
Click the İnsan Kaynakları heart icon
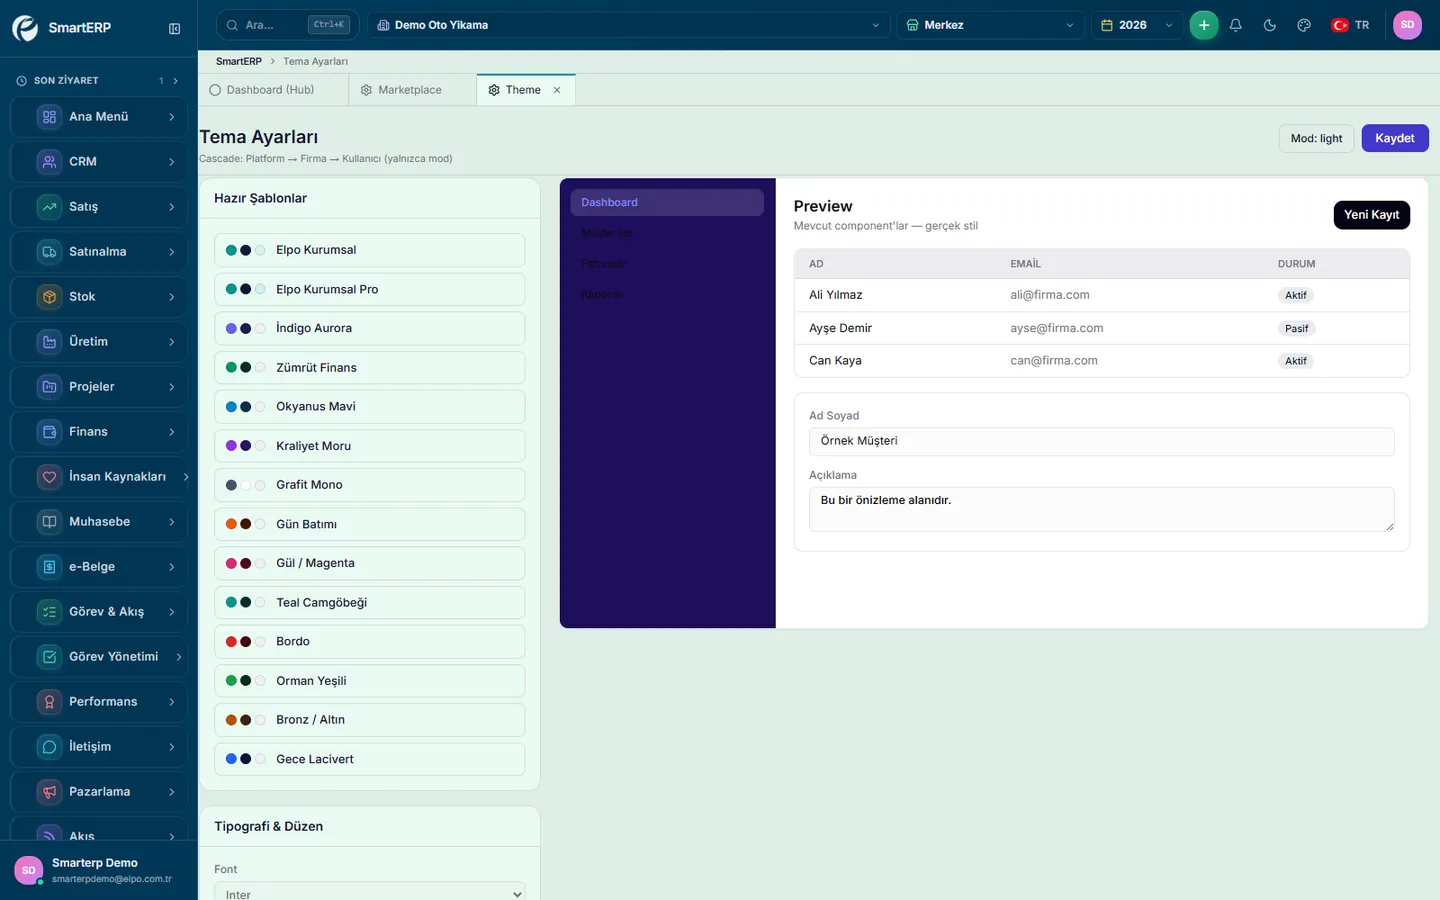click(49, 476)
